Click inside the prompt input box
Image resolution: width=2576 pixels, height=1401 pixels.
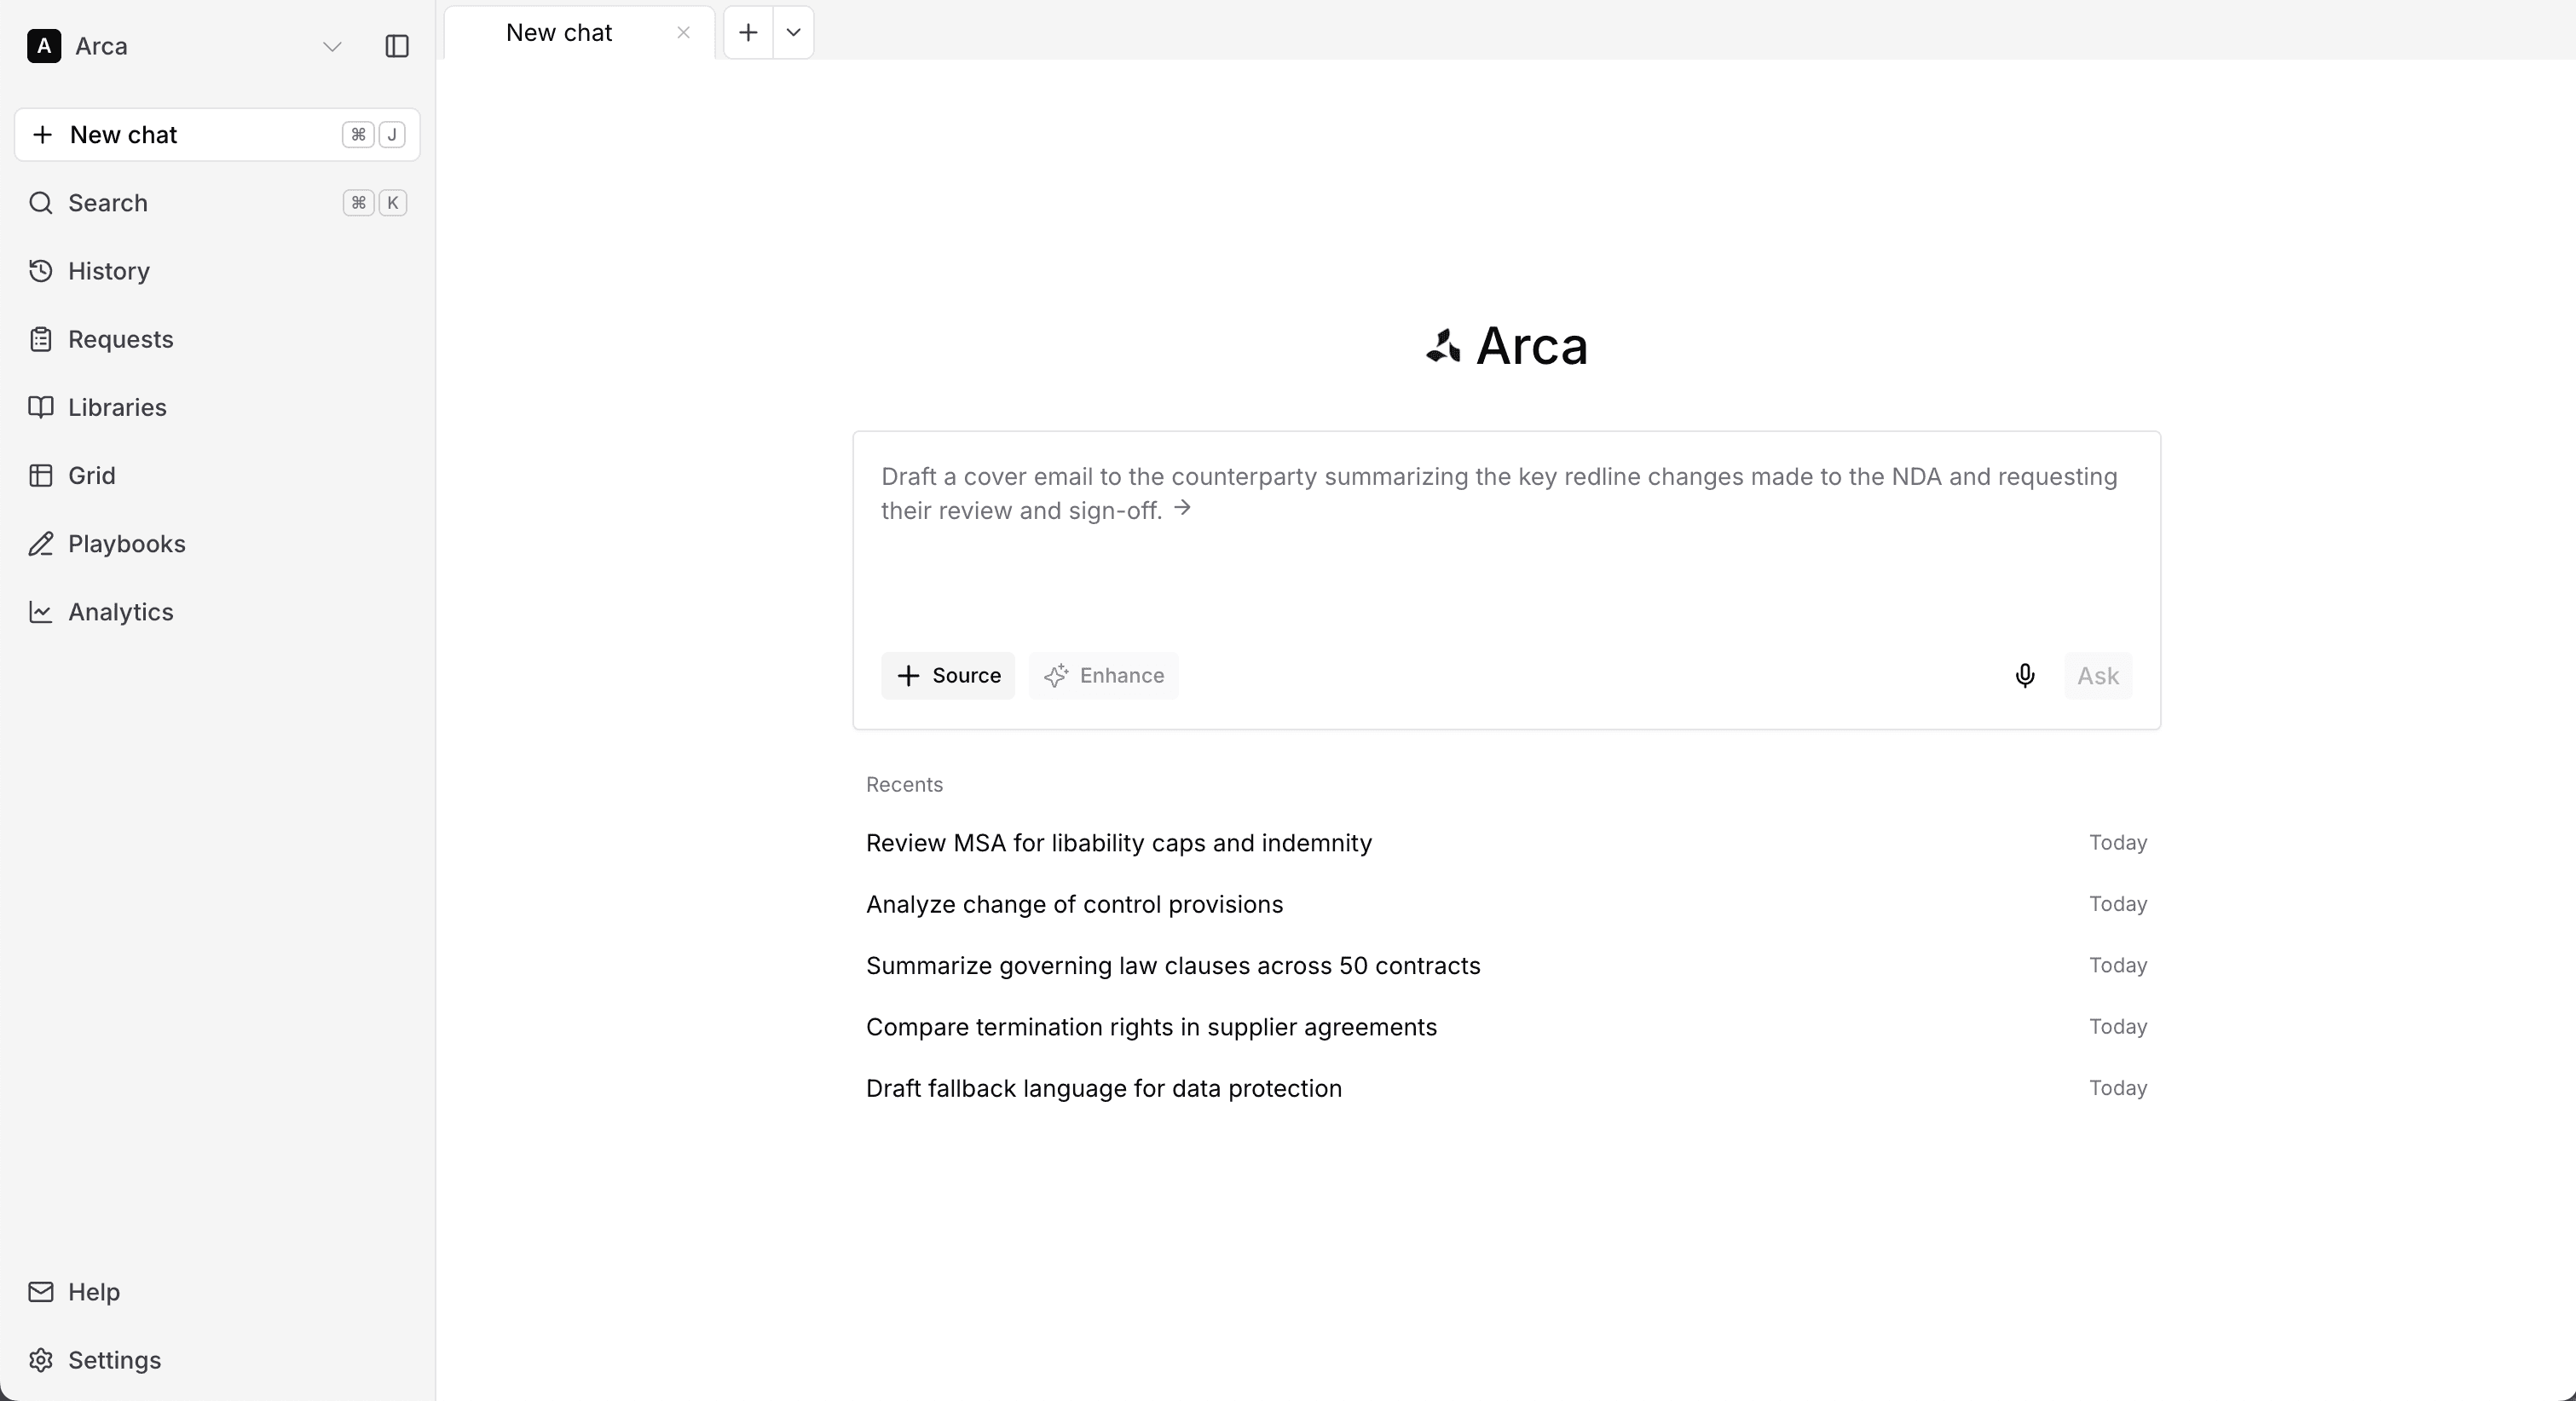click(x=1500, y=560)
